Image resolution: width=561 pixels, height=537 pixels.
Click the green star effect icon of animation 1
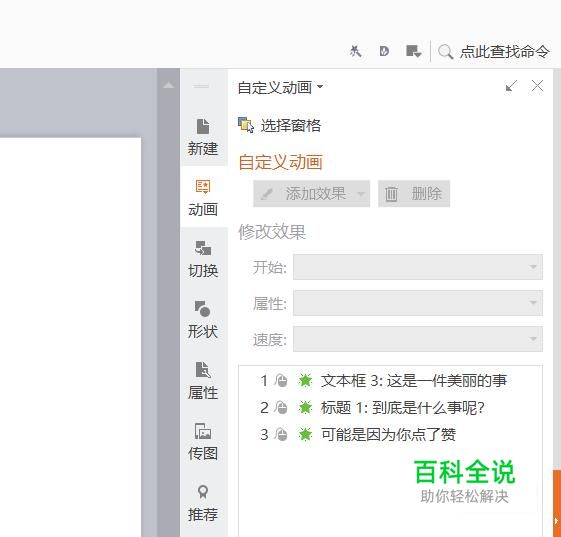[305, 380]
